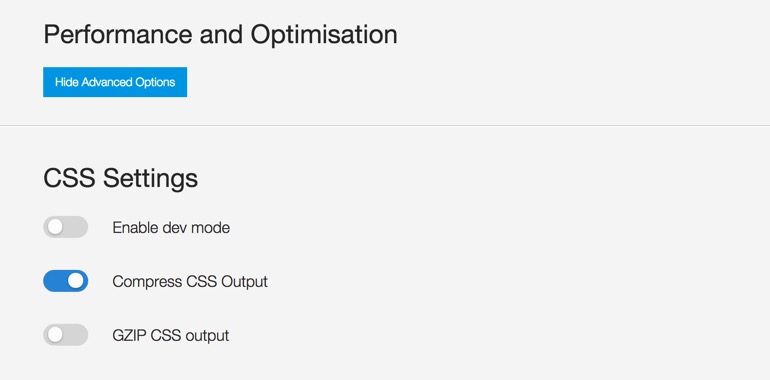
Task: Click the 'Enable dev mode' label text
Action: coord(171,228)
